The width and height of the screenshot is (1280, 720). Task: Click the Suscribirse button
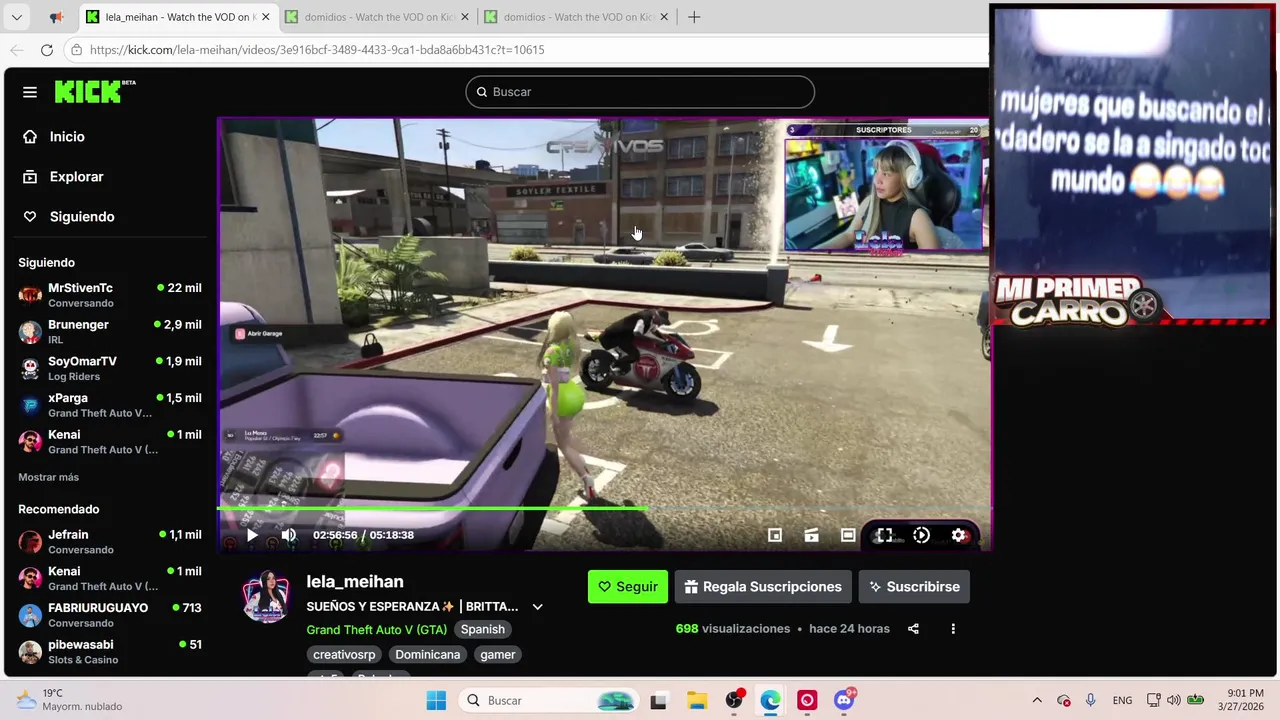[914, 587]
